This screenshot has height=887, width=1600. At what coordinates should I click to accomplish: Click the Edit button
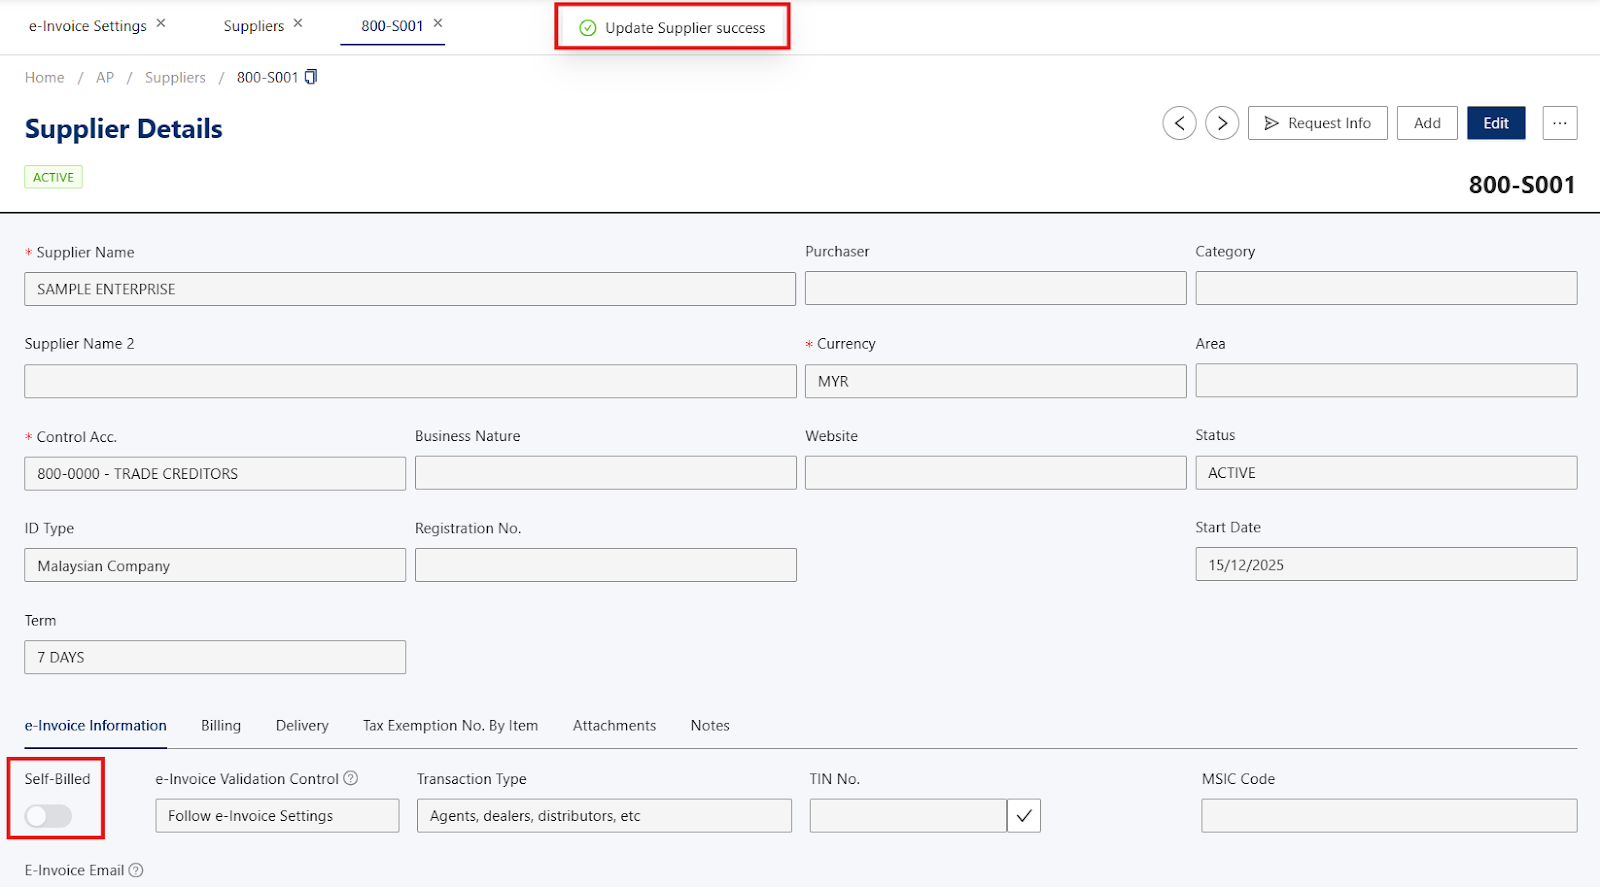pyautogui.click(x=1495, y=123)
